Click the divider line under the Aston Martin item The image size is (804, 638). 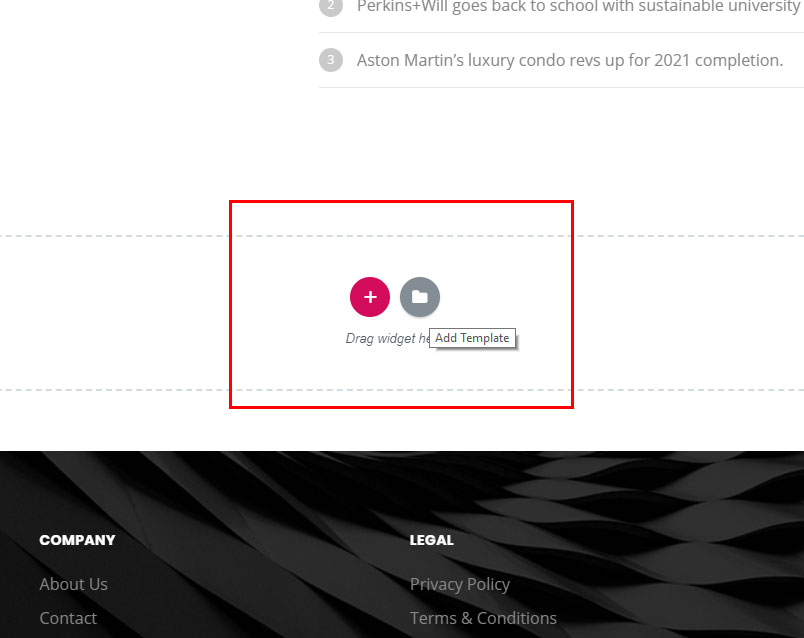point(561,87)
